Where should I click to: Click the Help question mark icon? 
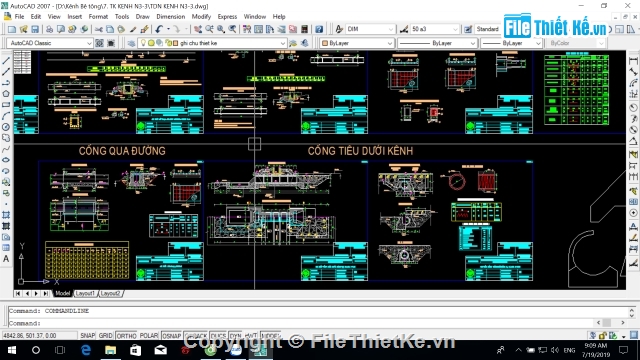click(x=319, y=29)
